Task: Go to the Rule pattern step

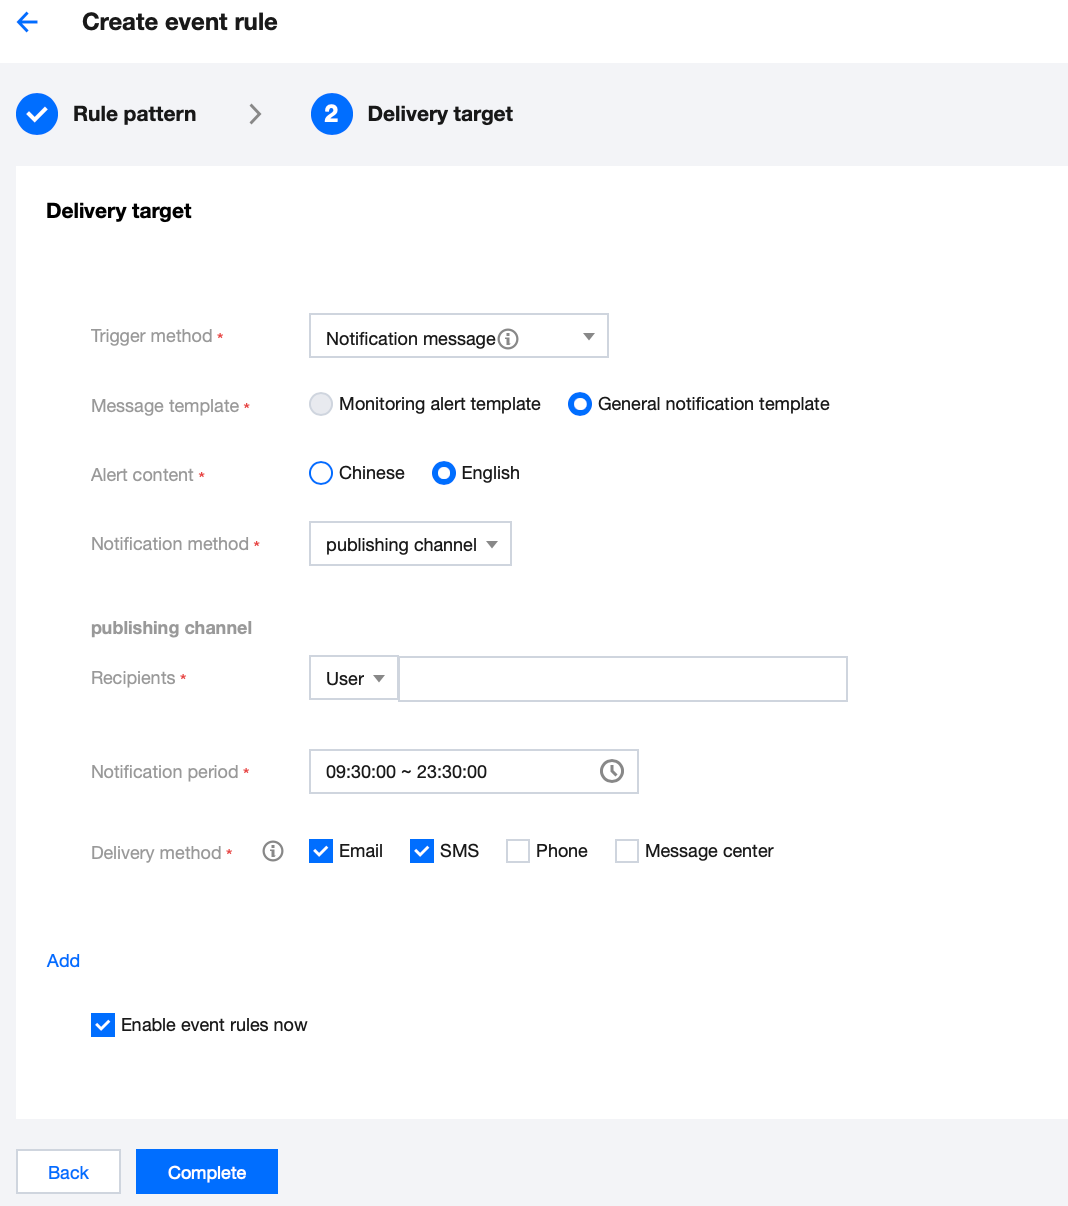Action: [x=134, y=114]
